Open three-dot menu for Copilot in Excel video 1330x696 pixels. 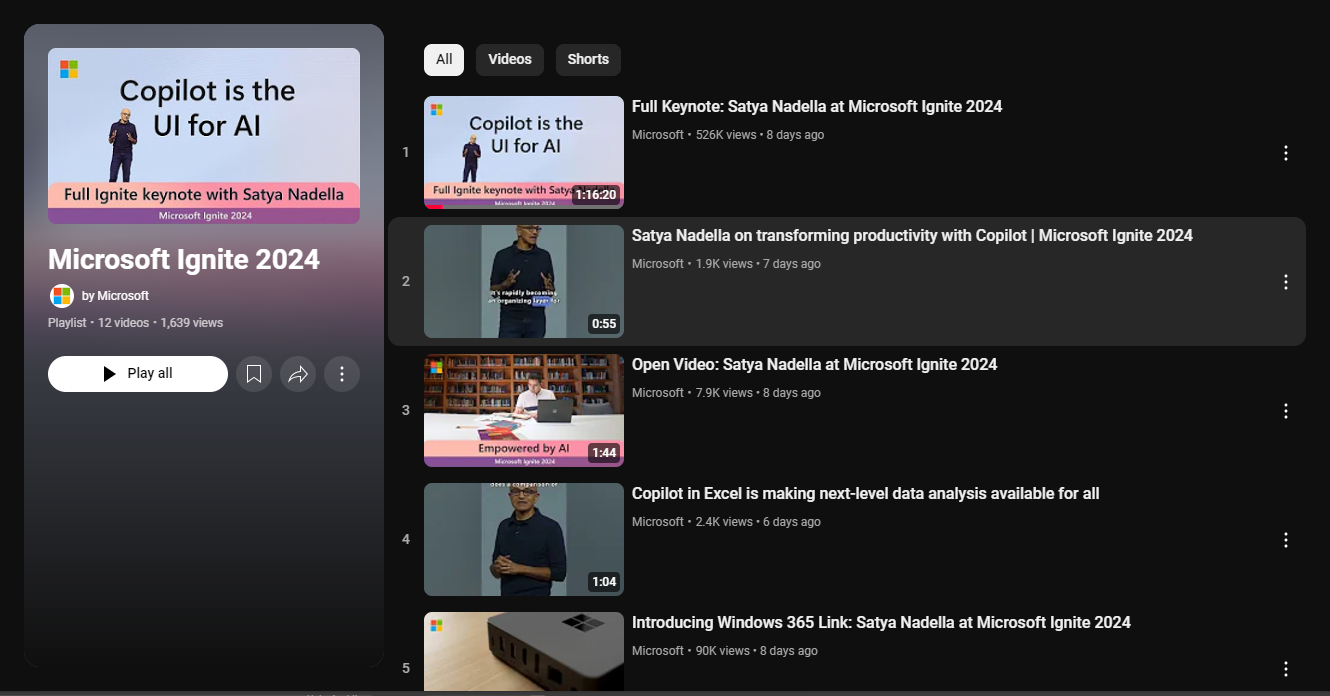pyautogui.click(x=1286, y=540)
